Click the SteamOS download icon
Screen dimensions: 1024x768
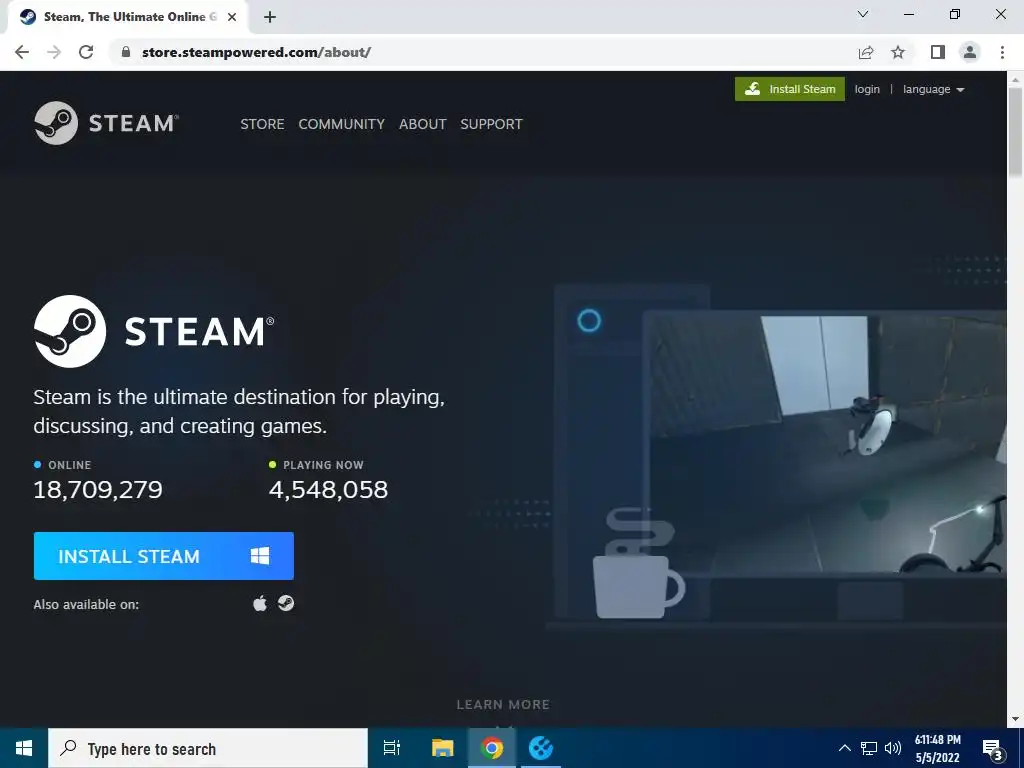[x=286, y=603]
